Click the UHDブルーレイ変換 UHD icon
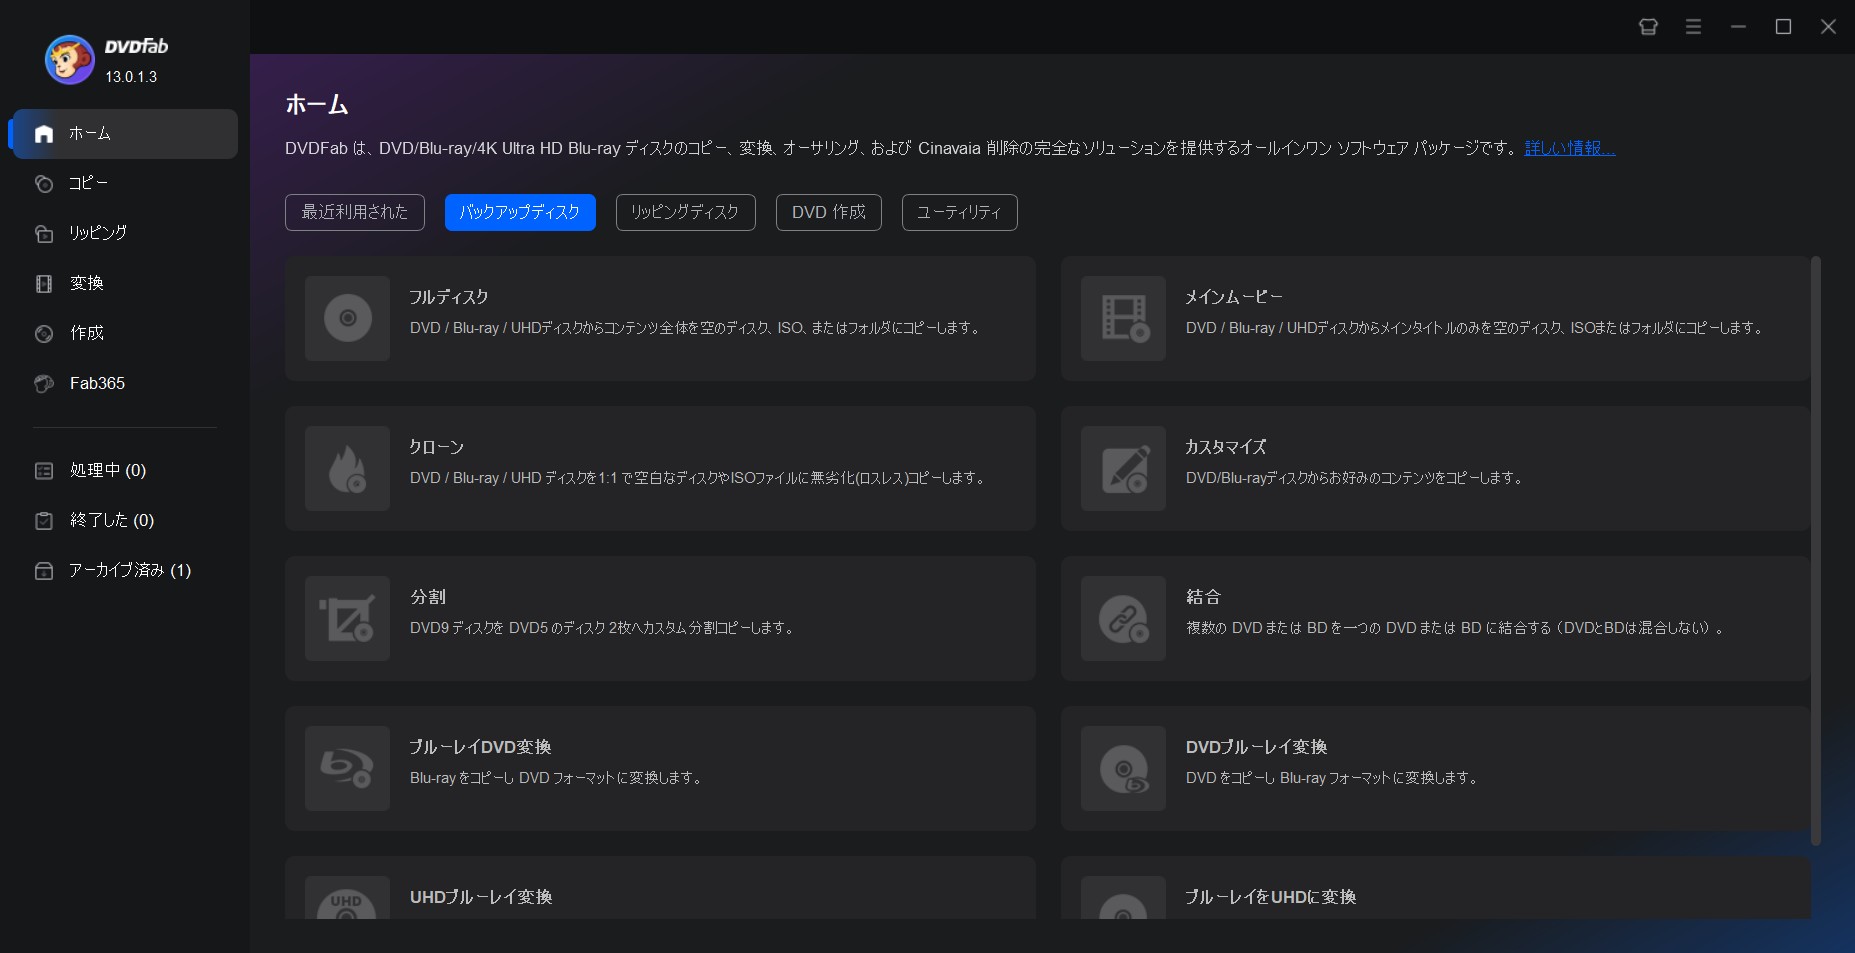1855x953 pixels. click(347, 898)
